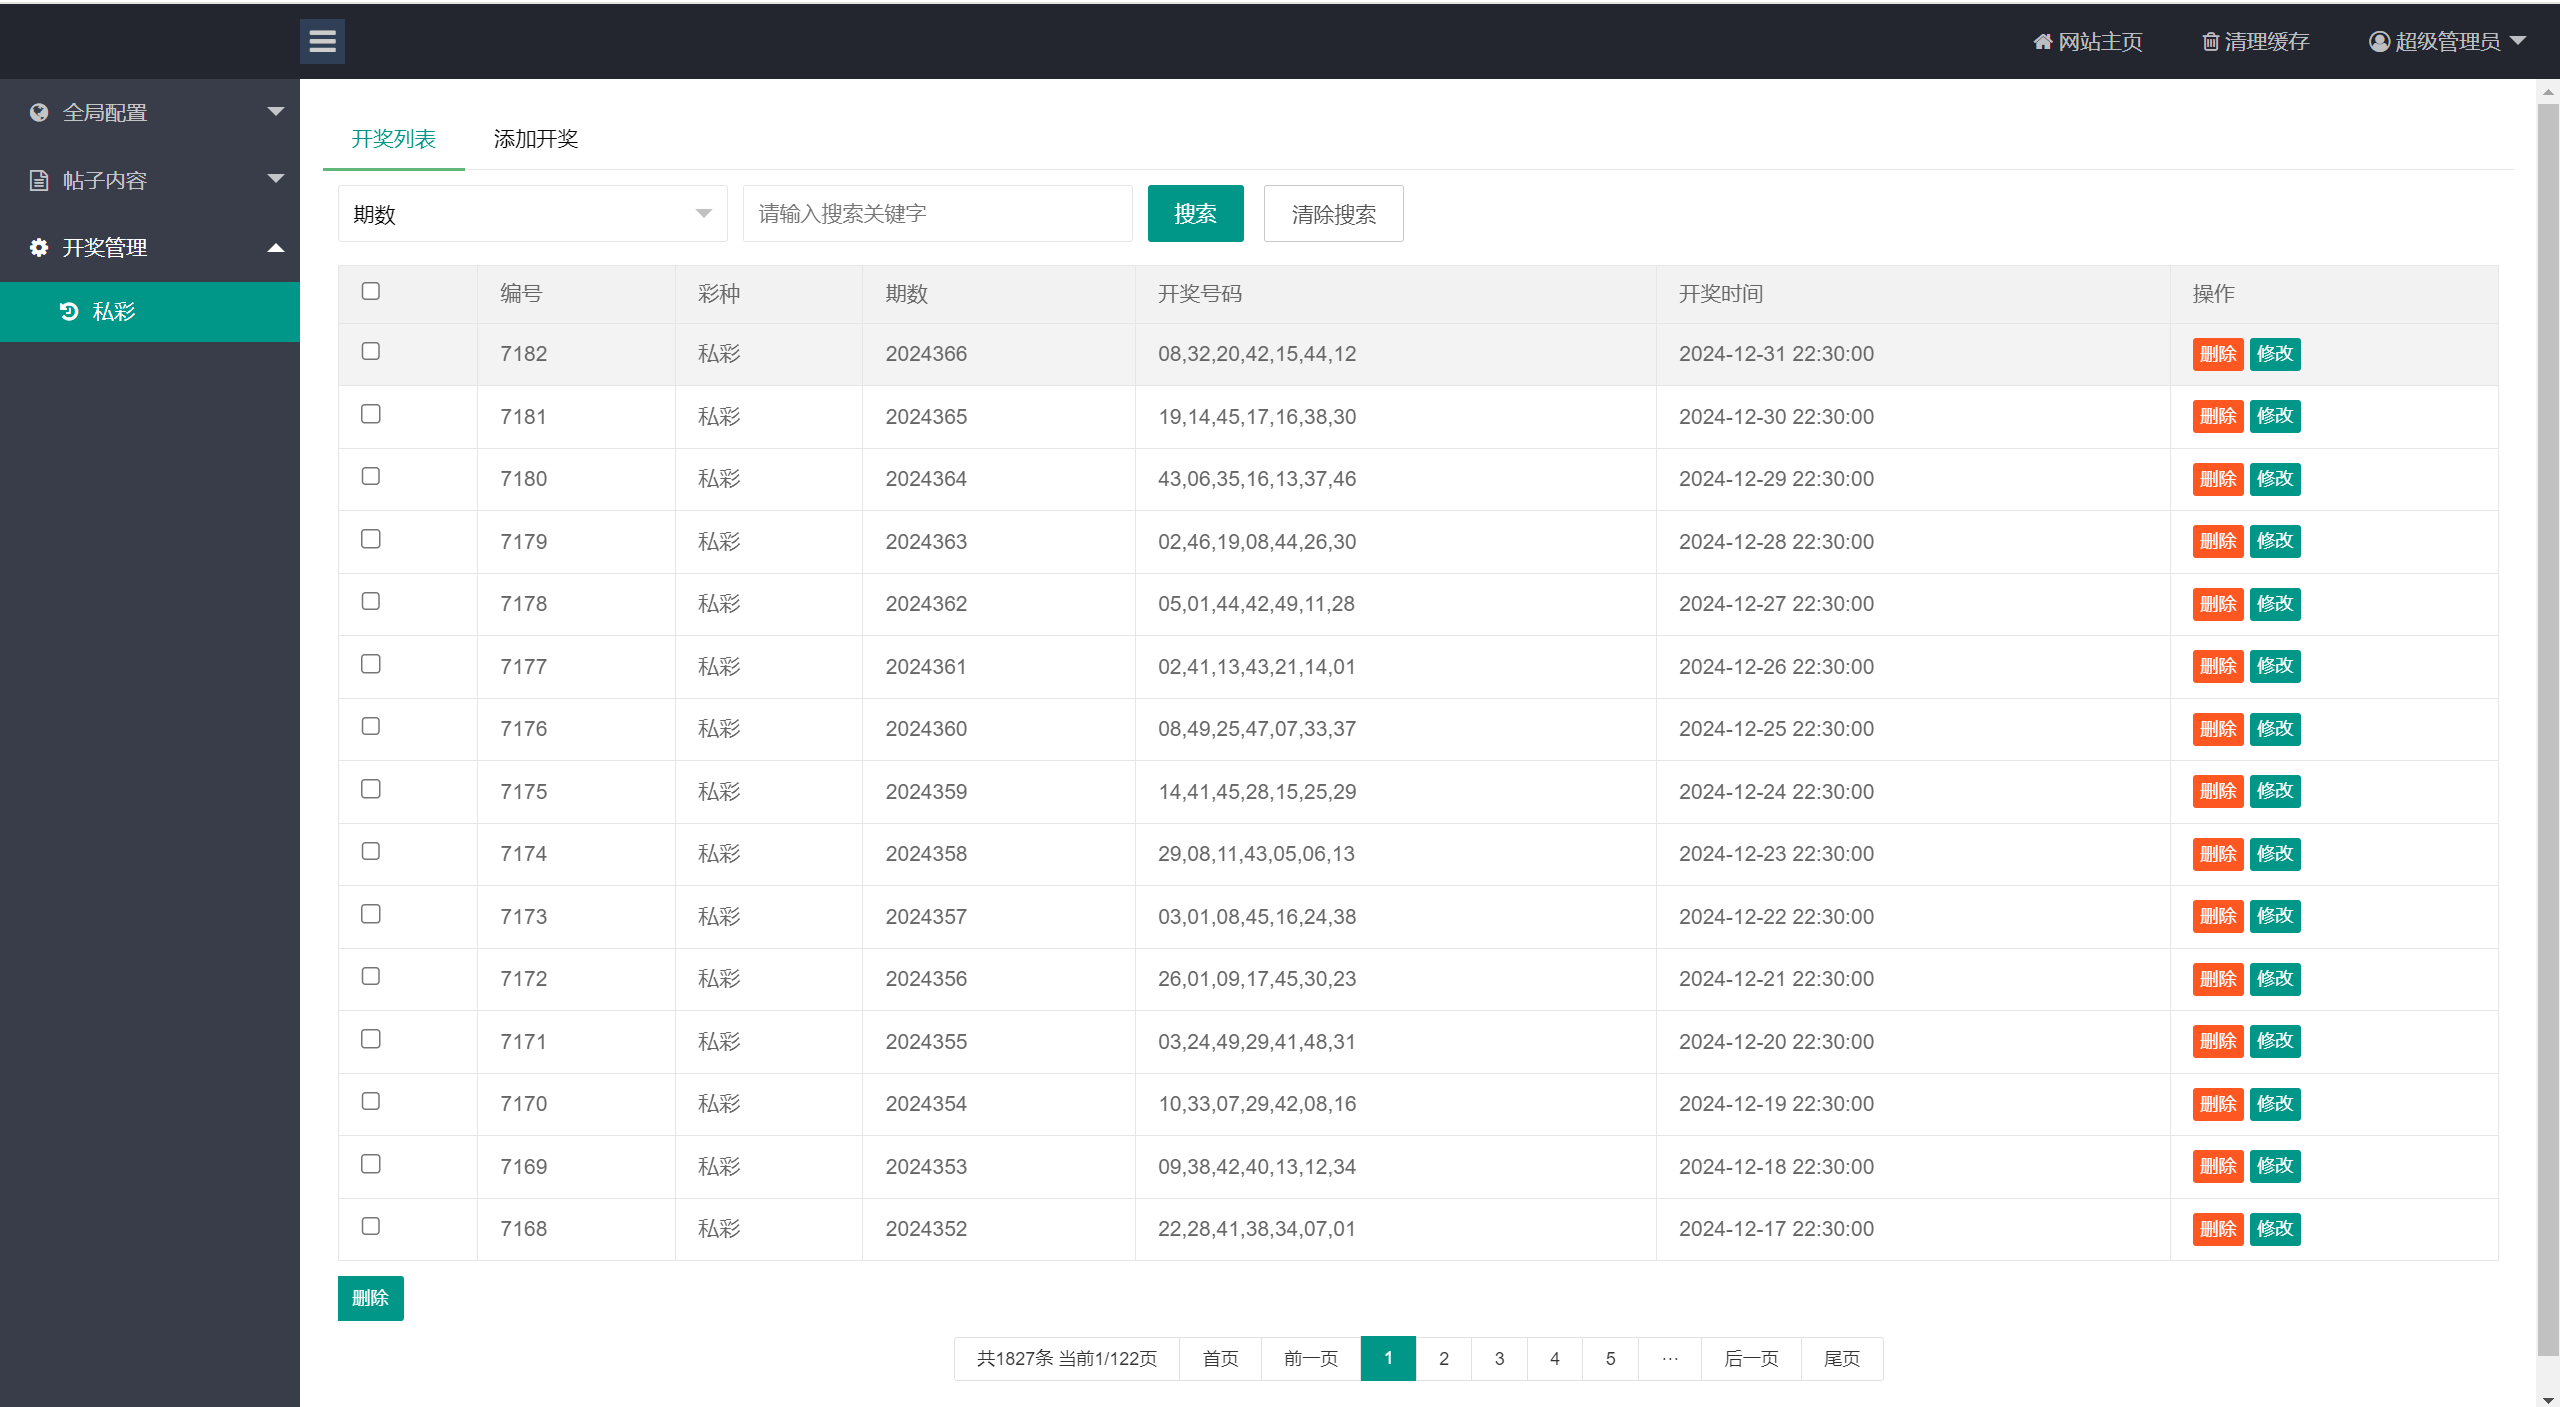Tick the checkbox for row 7175
This screenshot has width=2560, height=1407.
371,789
